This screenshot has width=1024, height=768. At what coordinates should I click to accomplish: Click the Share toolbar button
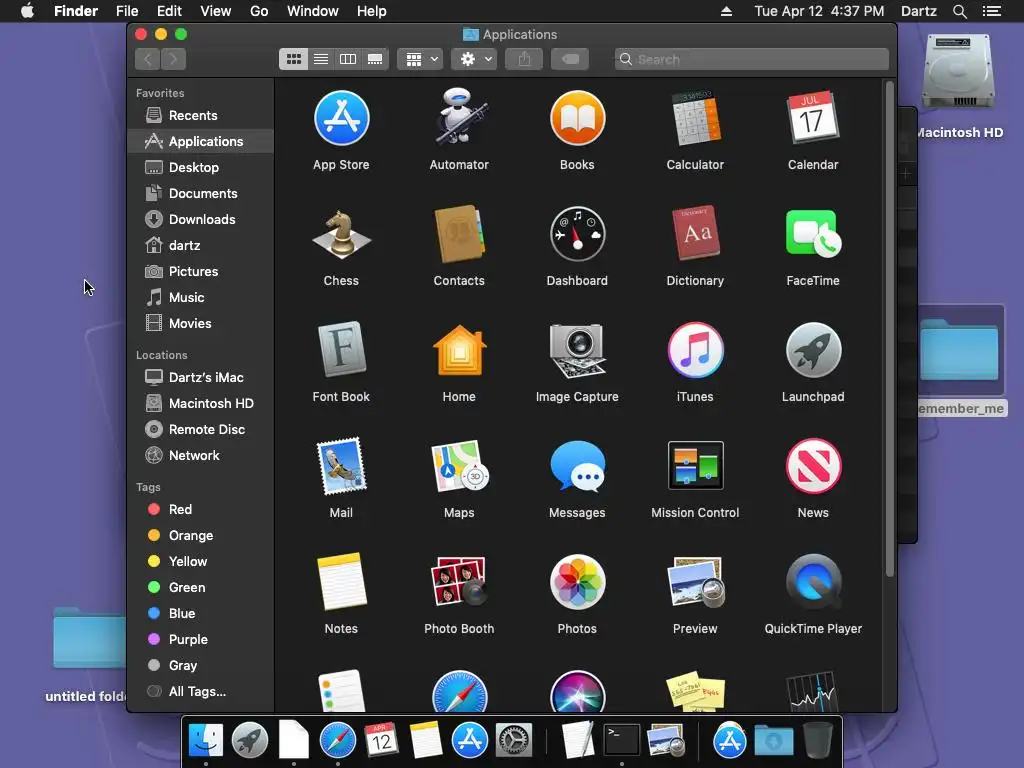pos(524,59)
